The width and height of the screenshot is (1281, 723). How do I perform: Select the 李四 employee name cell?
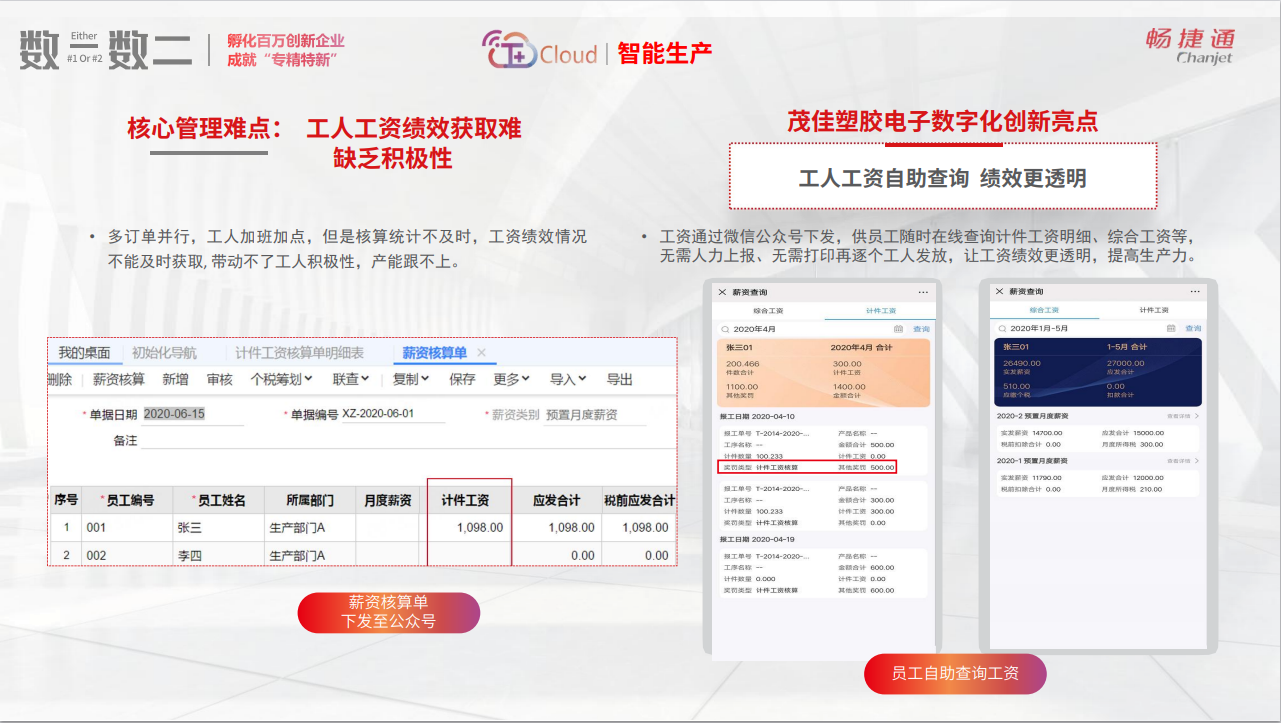(x=217, y=555)
